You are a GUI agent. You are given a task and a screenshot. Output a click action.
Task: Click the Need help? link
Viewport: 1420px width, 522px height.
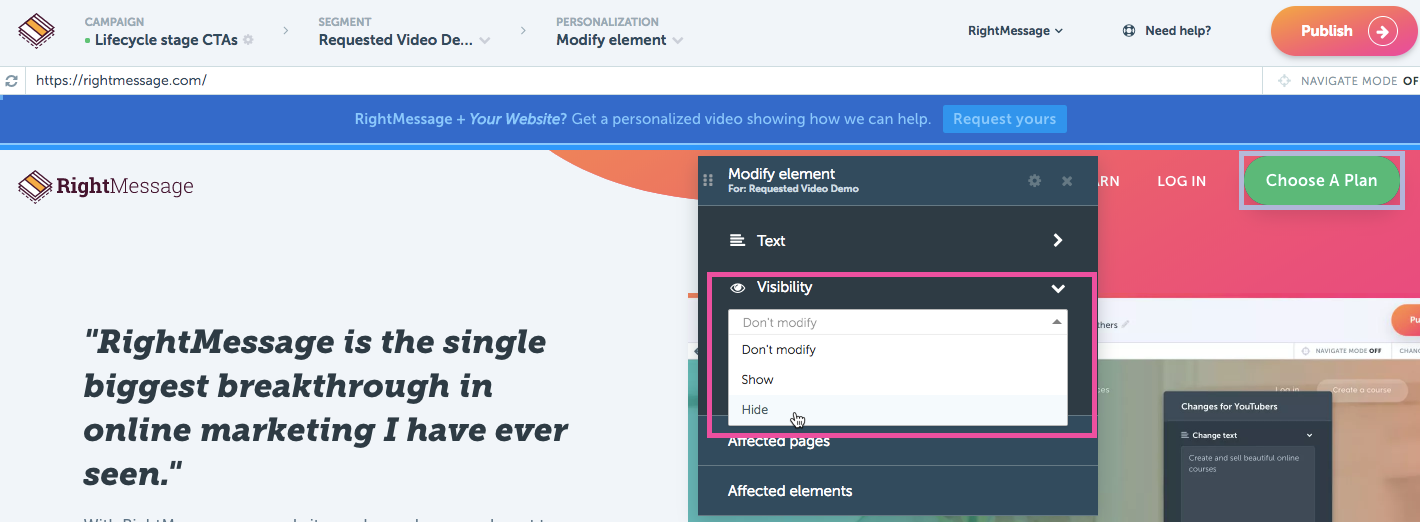(1178, 31)
